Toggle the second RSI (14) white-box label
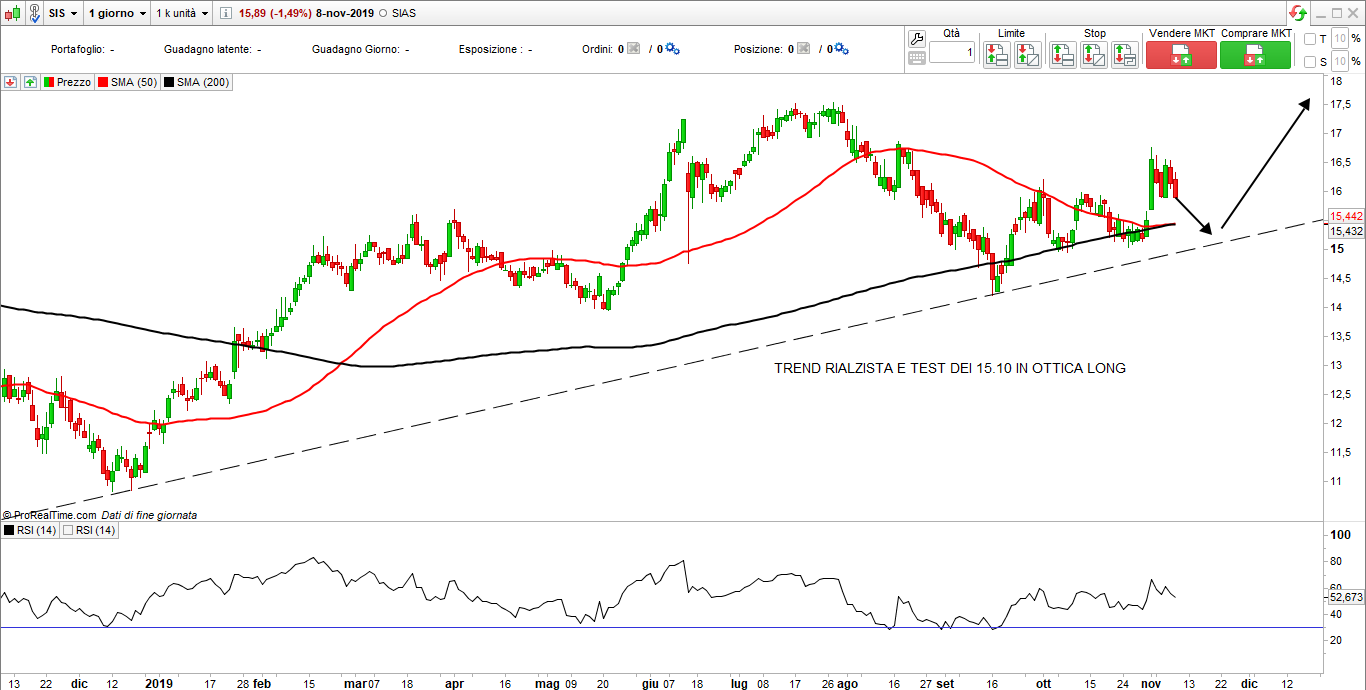 point(90,531)
